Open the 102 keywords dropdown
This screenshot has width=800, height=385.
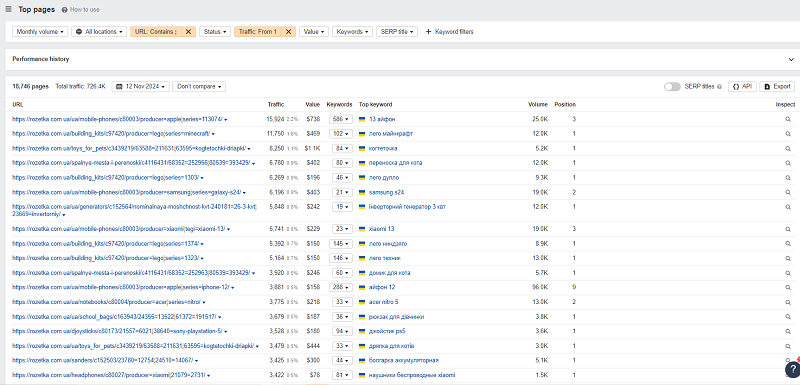pos(341,134)
